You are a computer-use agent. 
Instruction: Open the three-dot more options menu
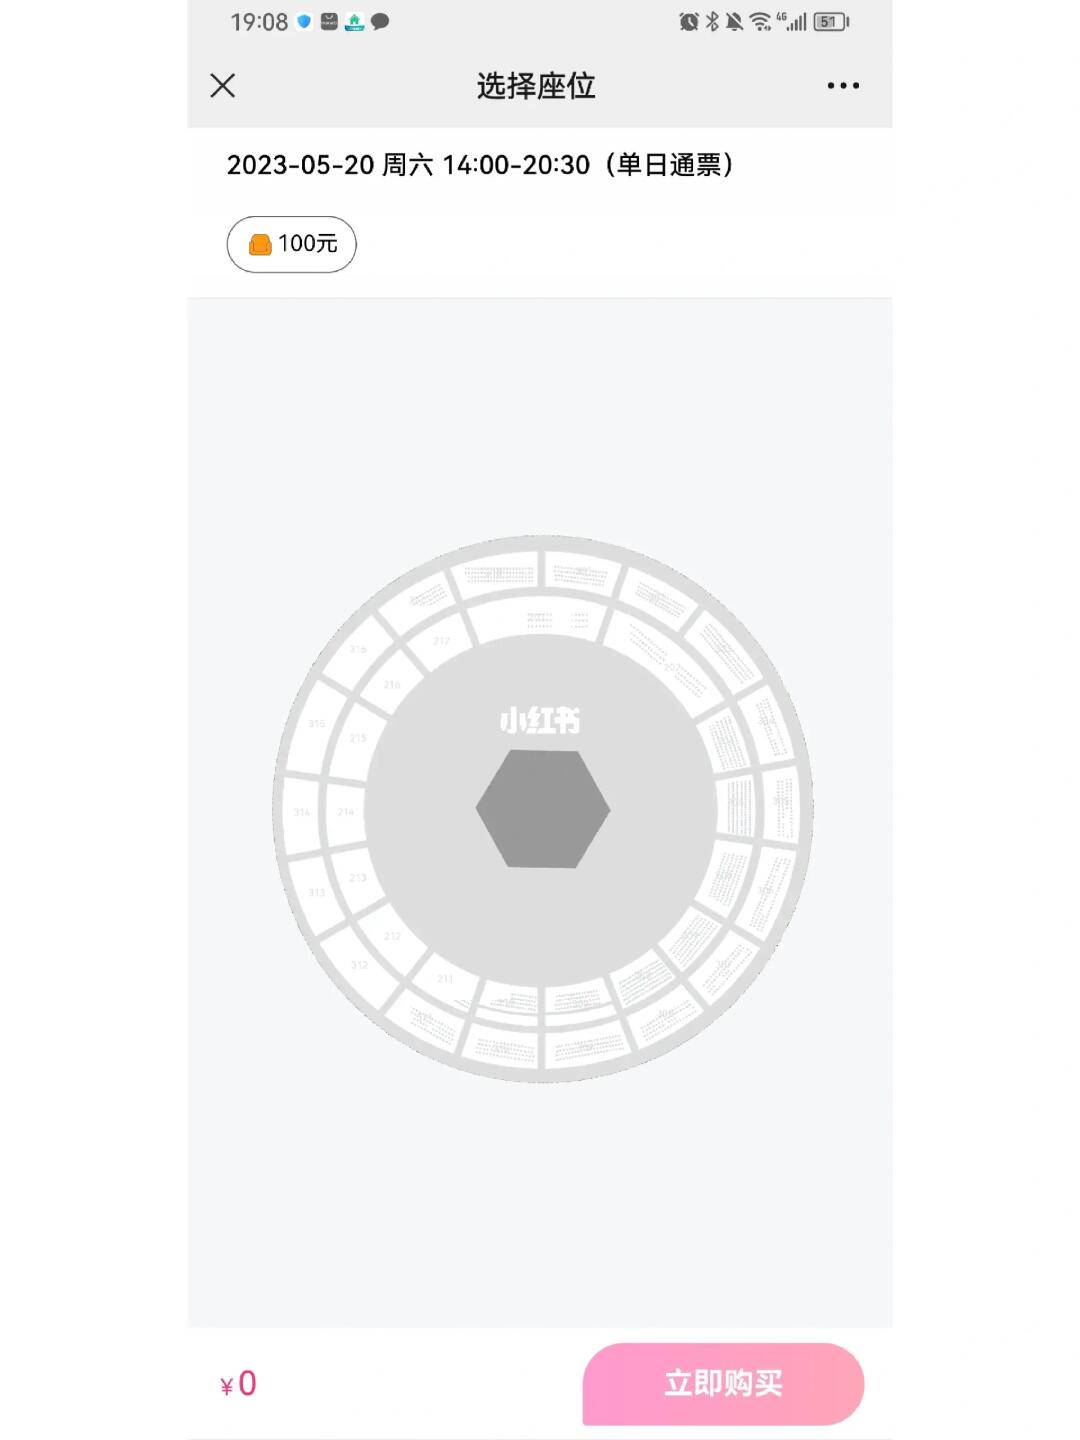tap(843, 86)
